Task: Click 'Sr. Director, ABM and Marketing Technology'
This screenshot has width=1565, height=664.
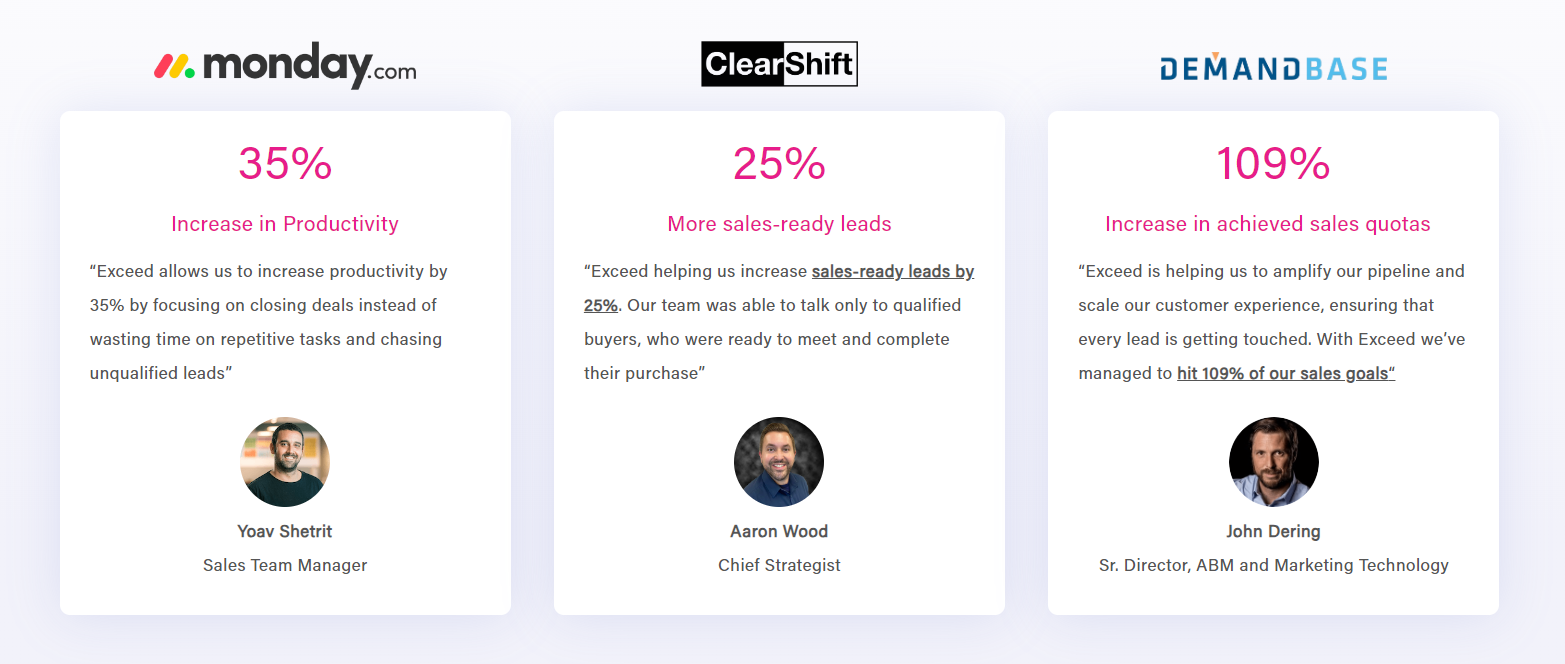Action: tap(1273, 565)
